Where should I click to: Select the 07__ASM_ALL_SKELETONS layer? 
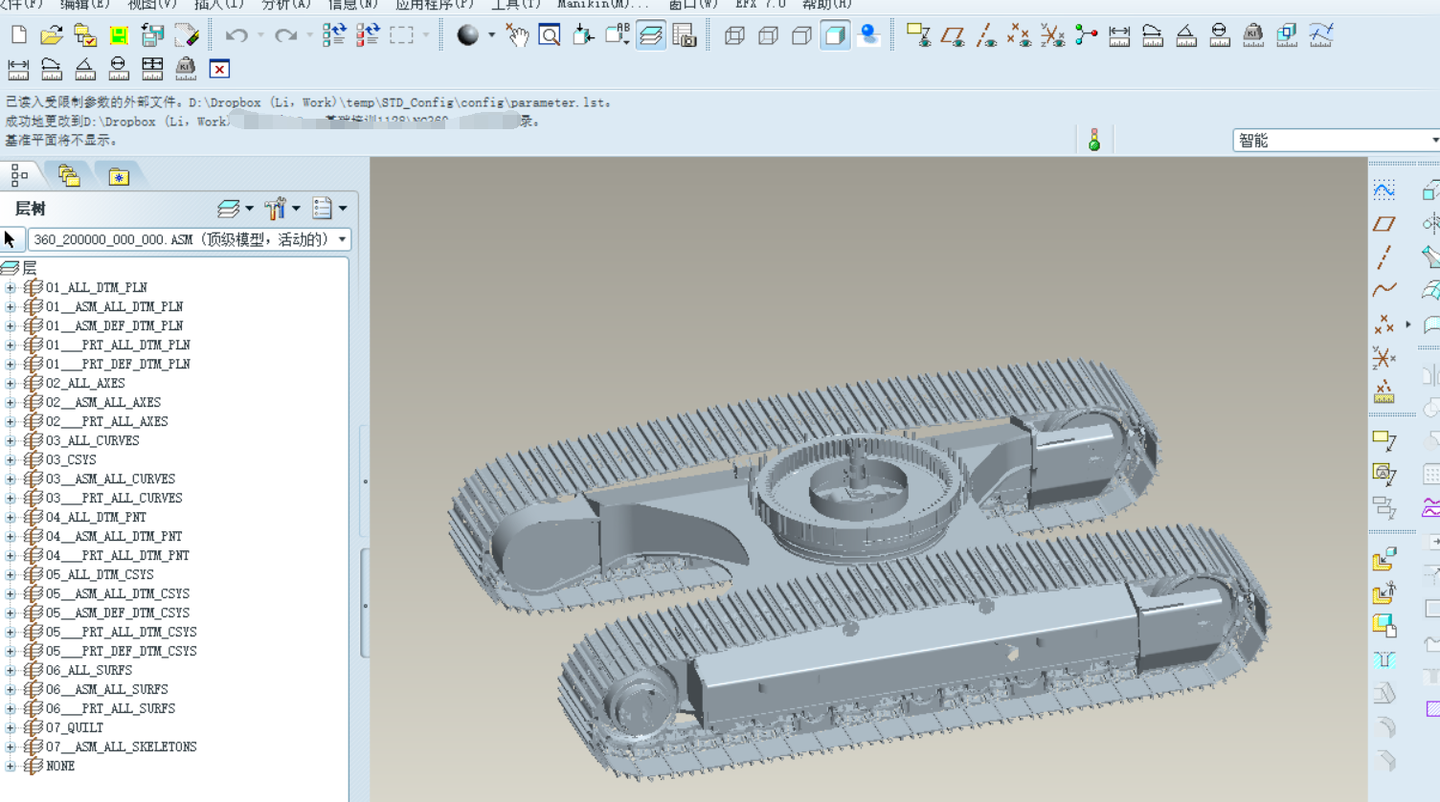(x=121, y=747)
